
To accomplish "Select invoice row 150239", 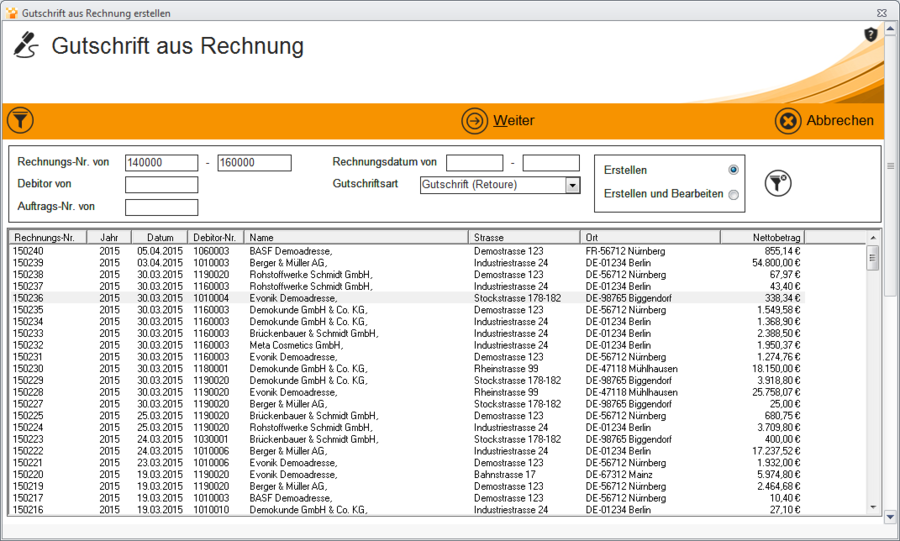I will click(407, 263).
